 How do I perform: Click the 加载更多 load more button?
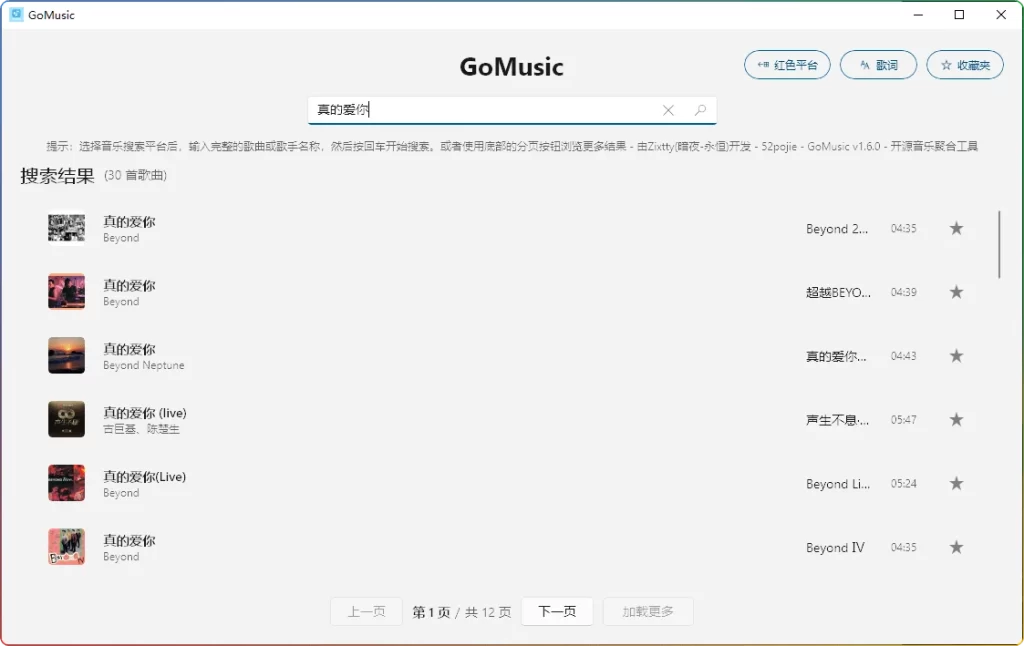click(648, 611)
